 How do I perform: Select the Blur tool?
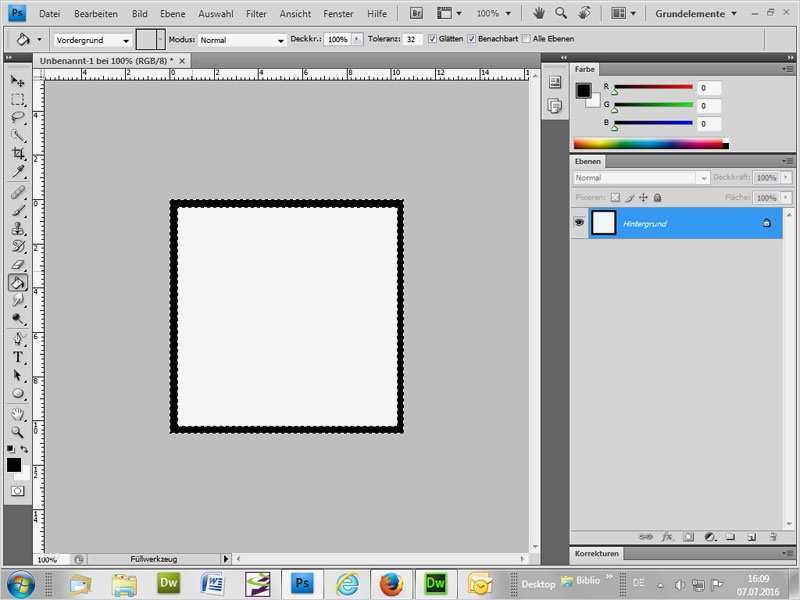coord(17,301)
